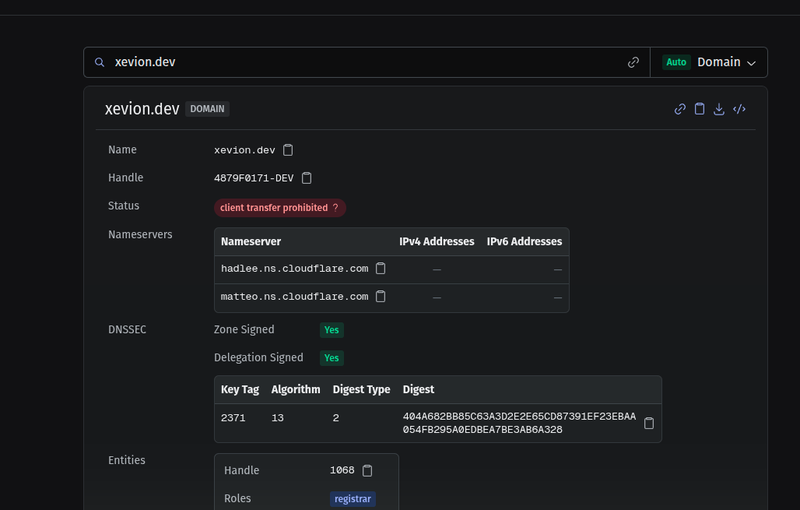800x510 pixels.
Task: Click the chevron next to Domain
Action: tap(751, 63)
